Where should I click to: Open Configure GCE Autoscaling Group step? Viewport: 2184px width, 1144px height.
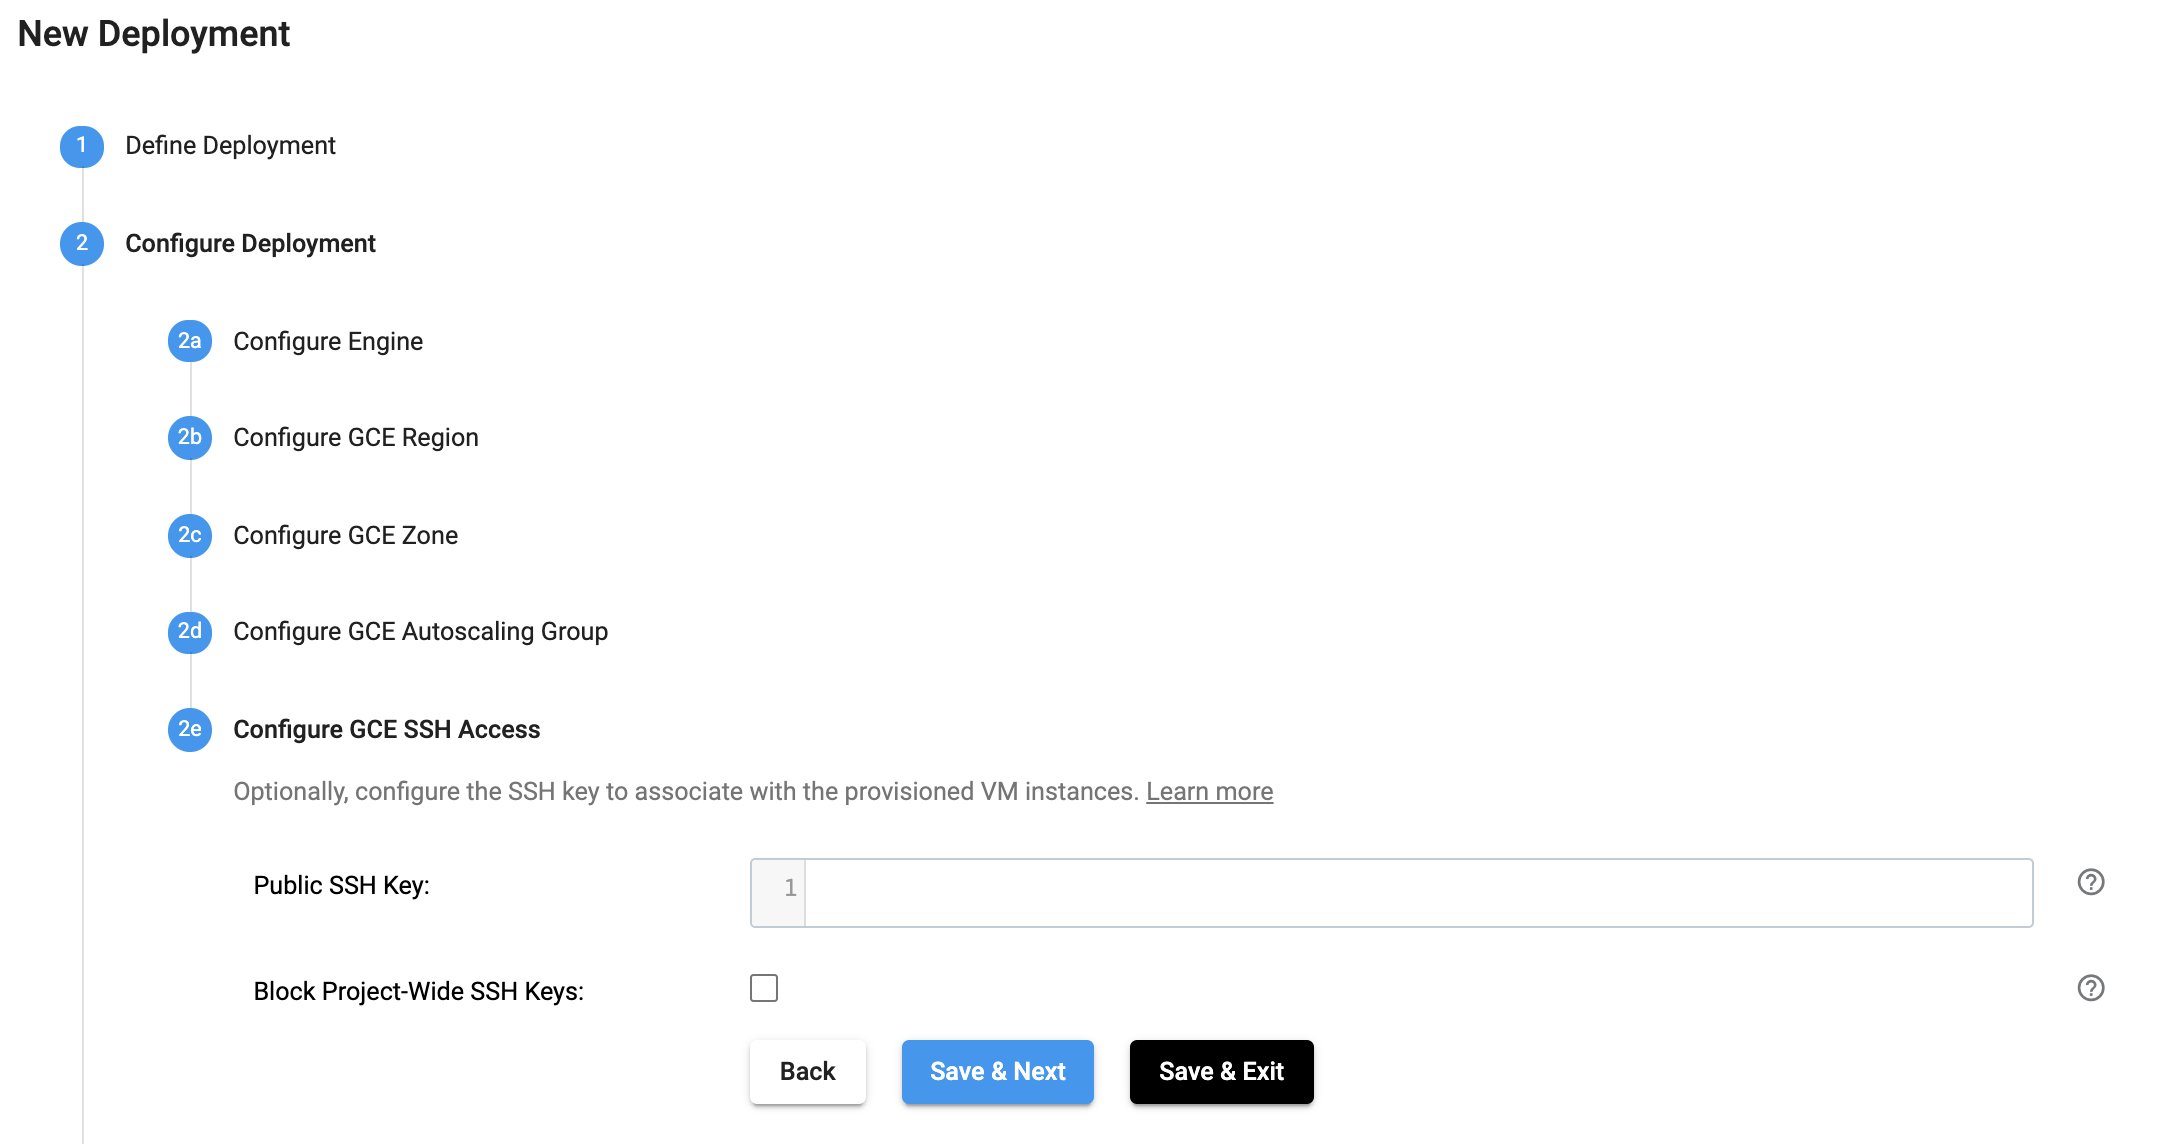(420, 632)
